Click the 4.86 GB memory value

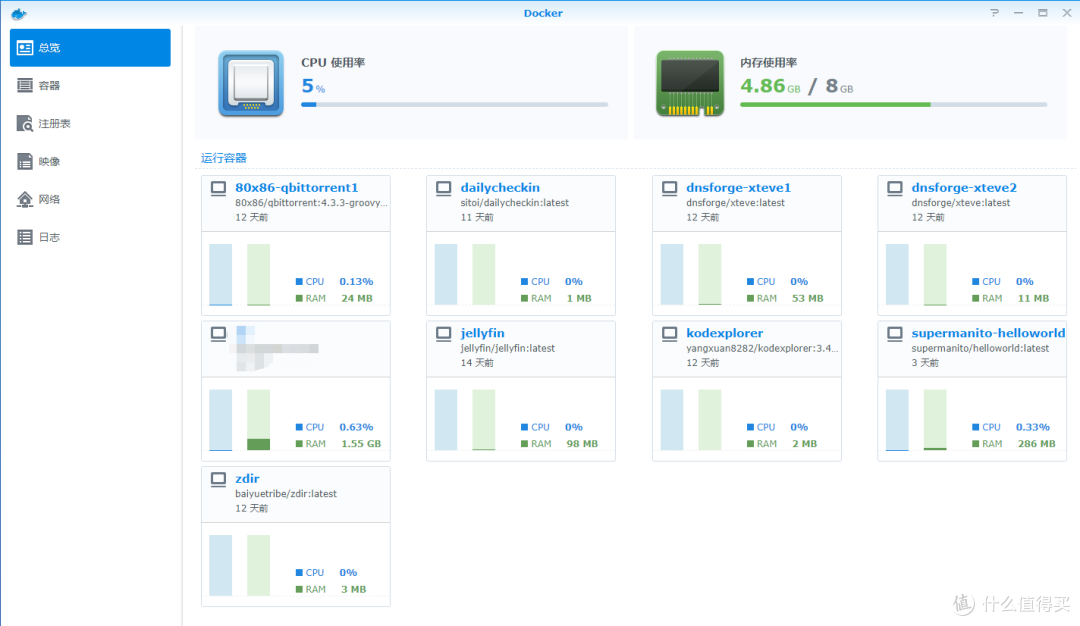tap(770, 86)
